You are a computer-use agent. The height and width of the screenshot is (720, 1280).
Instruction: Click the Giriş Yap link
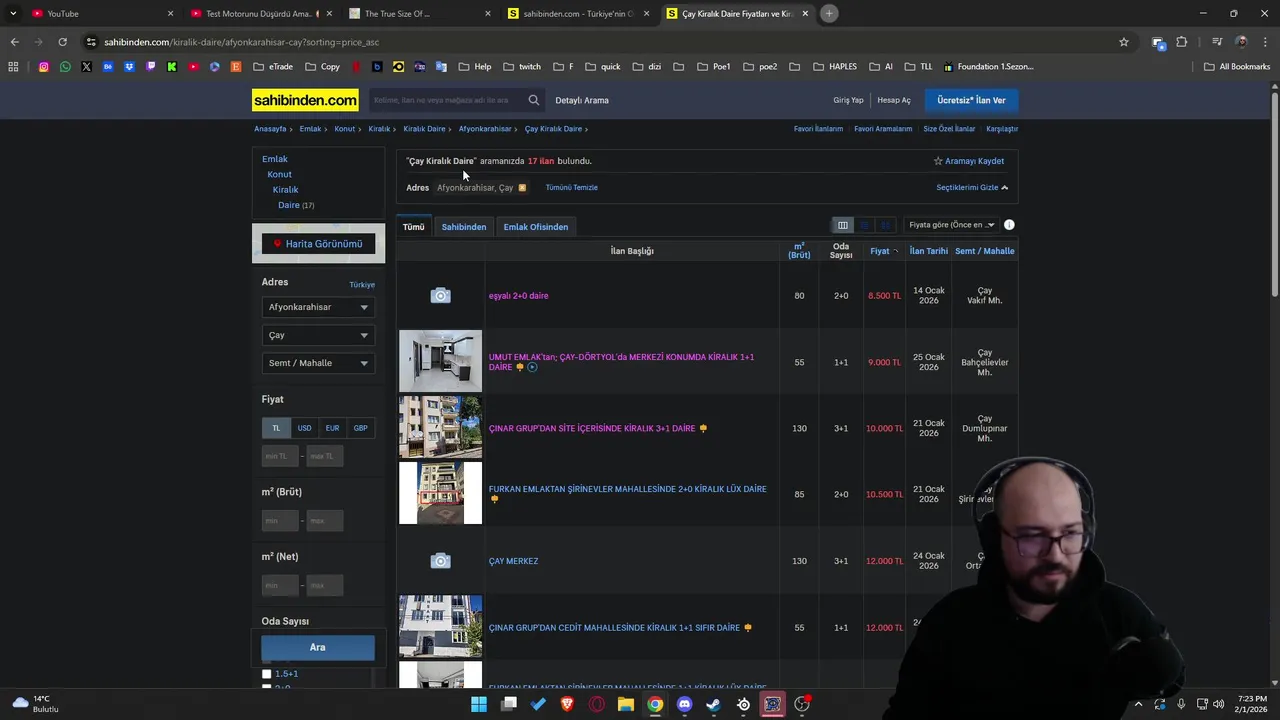(x=848, y=100)
